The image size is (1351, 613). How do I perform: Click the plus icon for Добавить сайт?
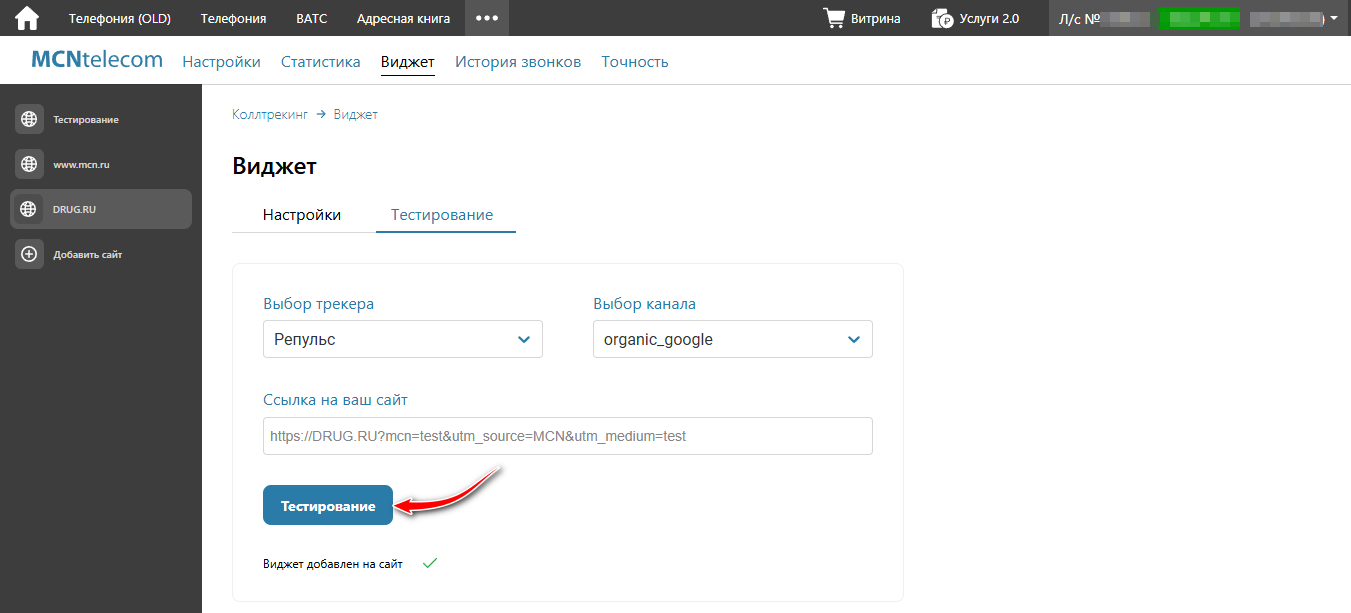[29, 254]
